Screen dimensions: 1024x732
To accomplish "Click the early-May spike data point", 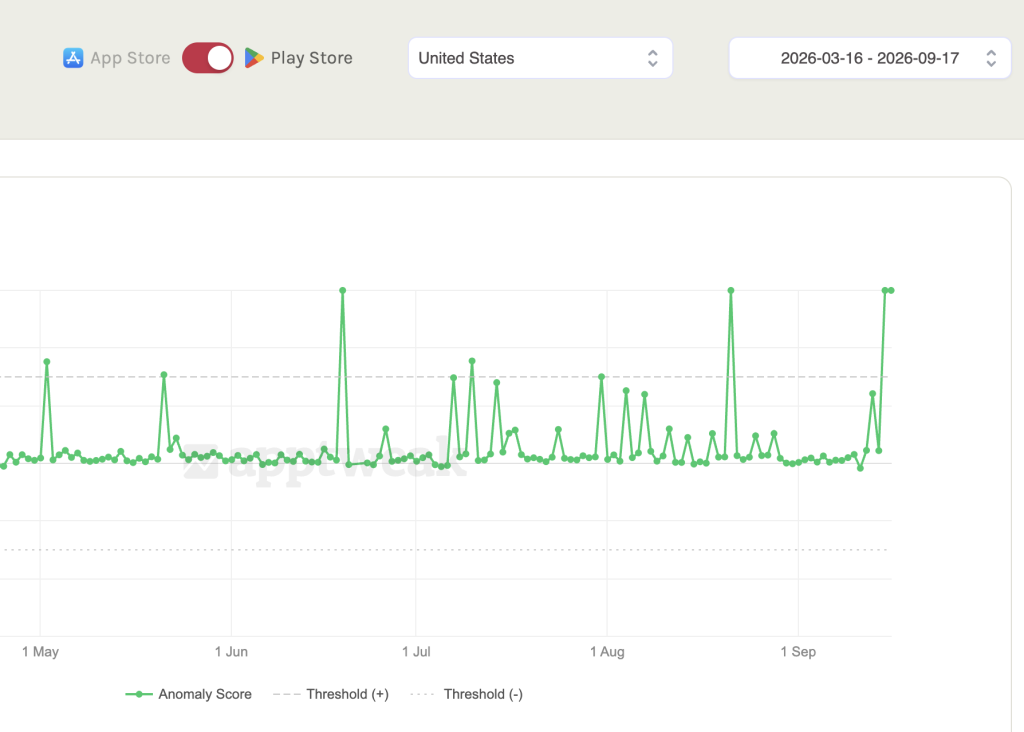I will (46, 362).
